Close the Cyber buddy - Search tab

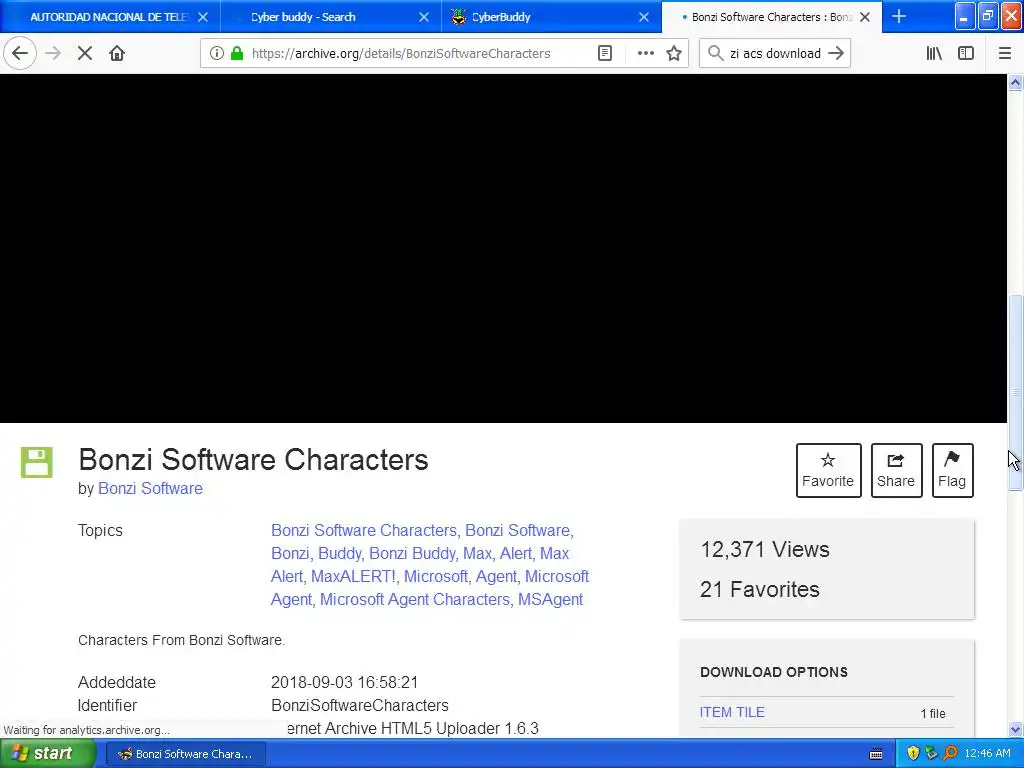tap(424, 17)
